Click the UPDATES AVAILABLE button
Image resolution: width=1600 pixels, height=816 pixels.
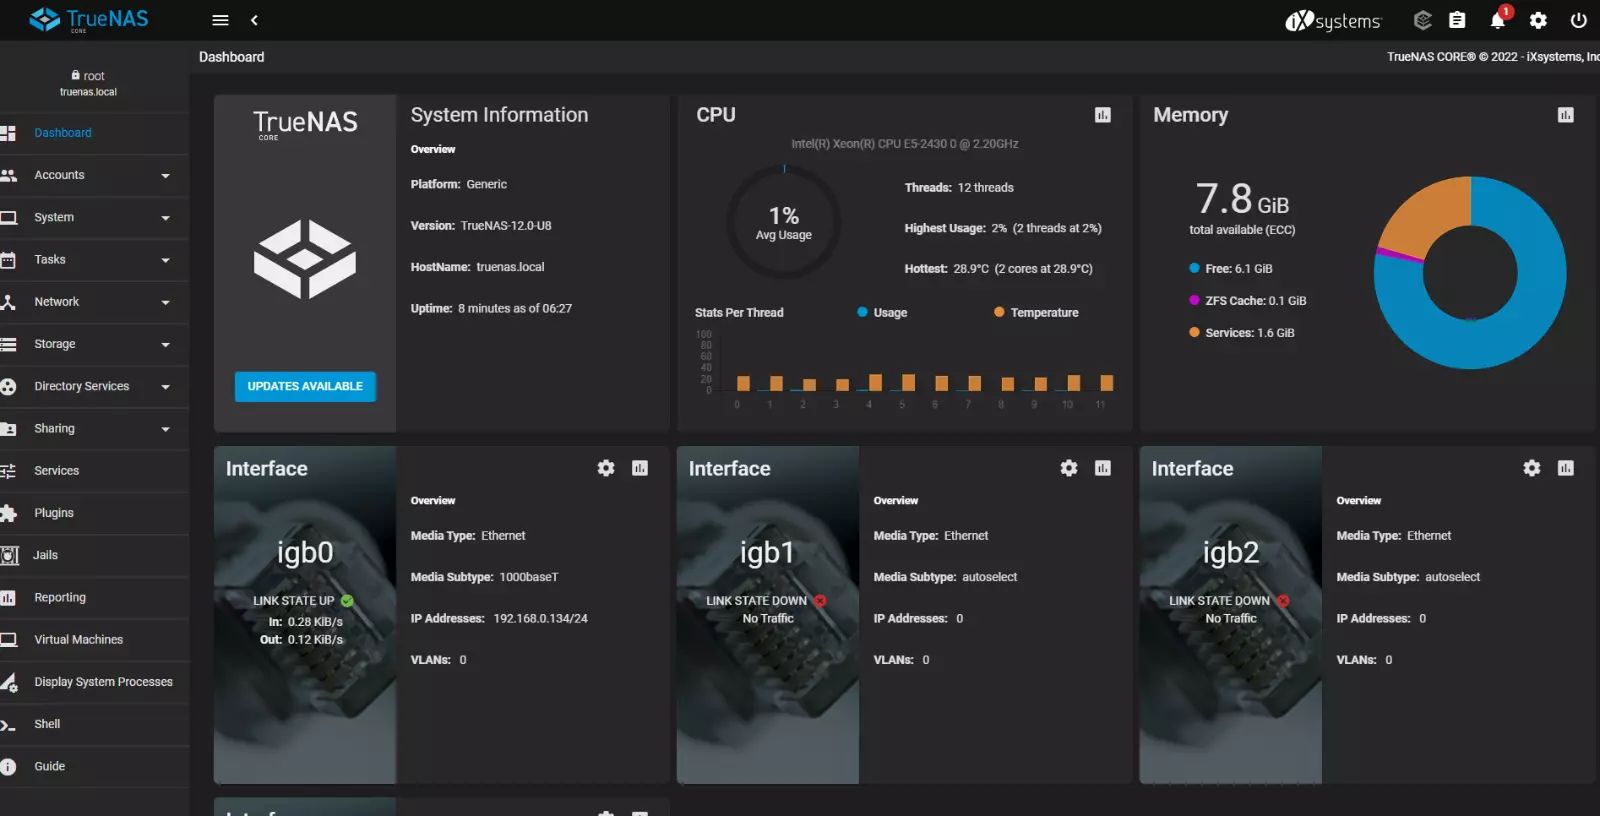[x=305, y=386]
